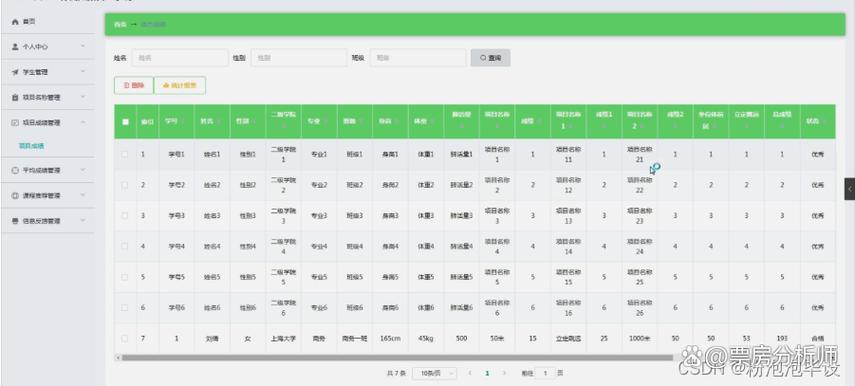Select page number 1 in pagination
Screen dimensions: 855x386
pyautogui.click(x=487, y=373)
